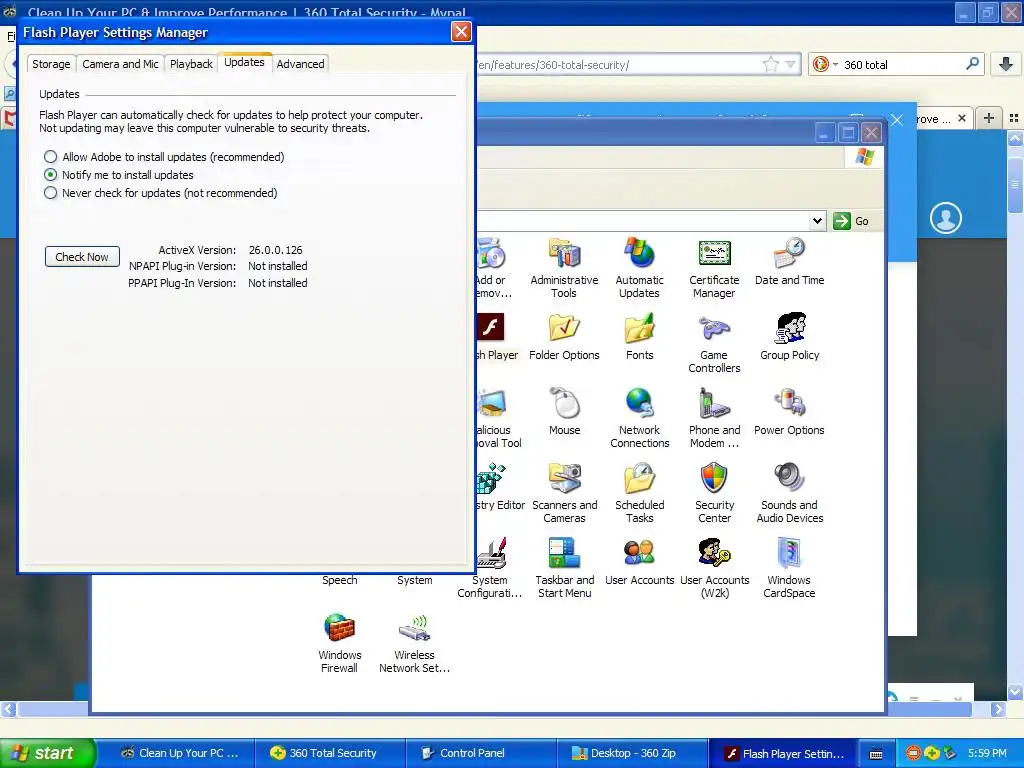Open search engine selector dropdown
The width and height of the screenshot is (1024, 768).
[x=825, y=64]
